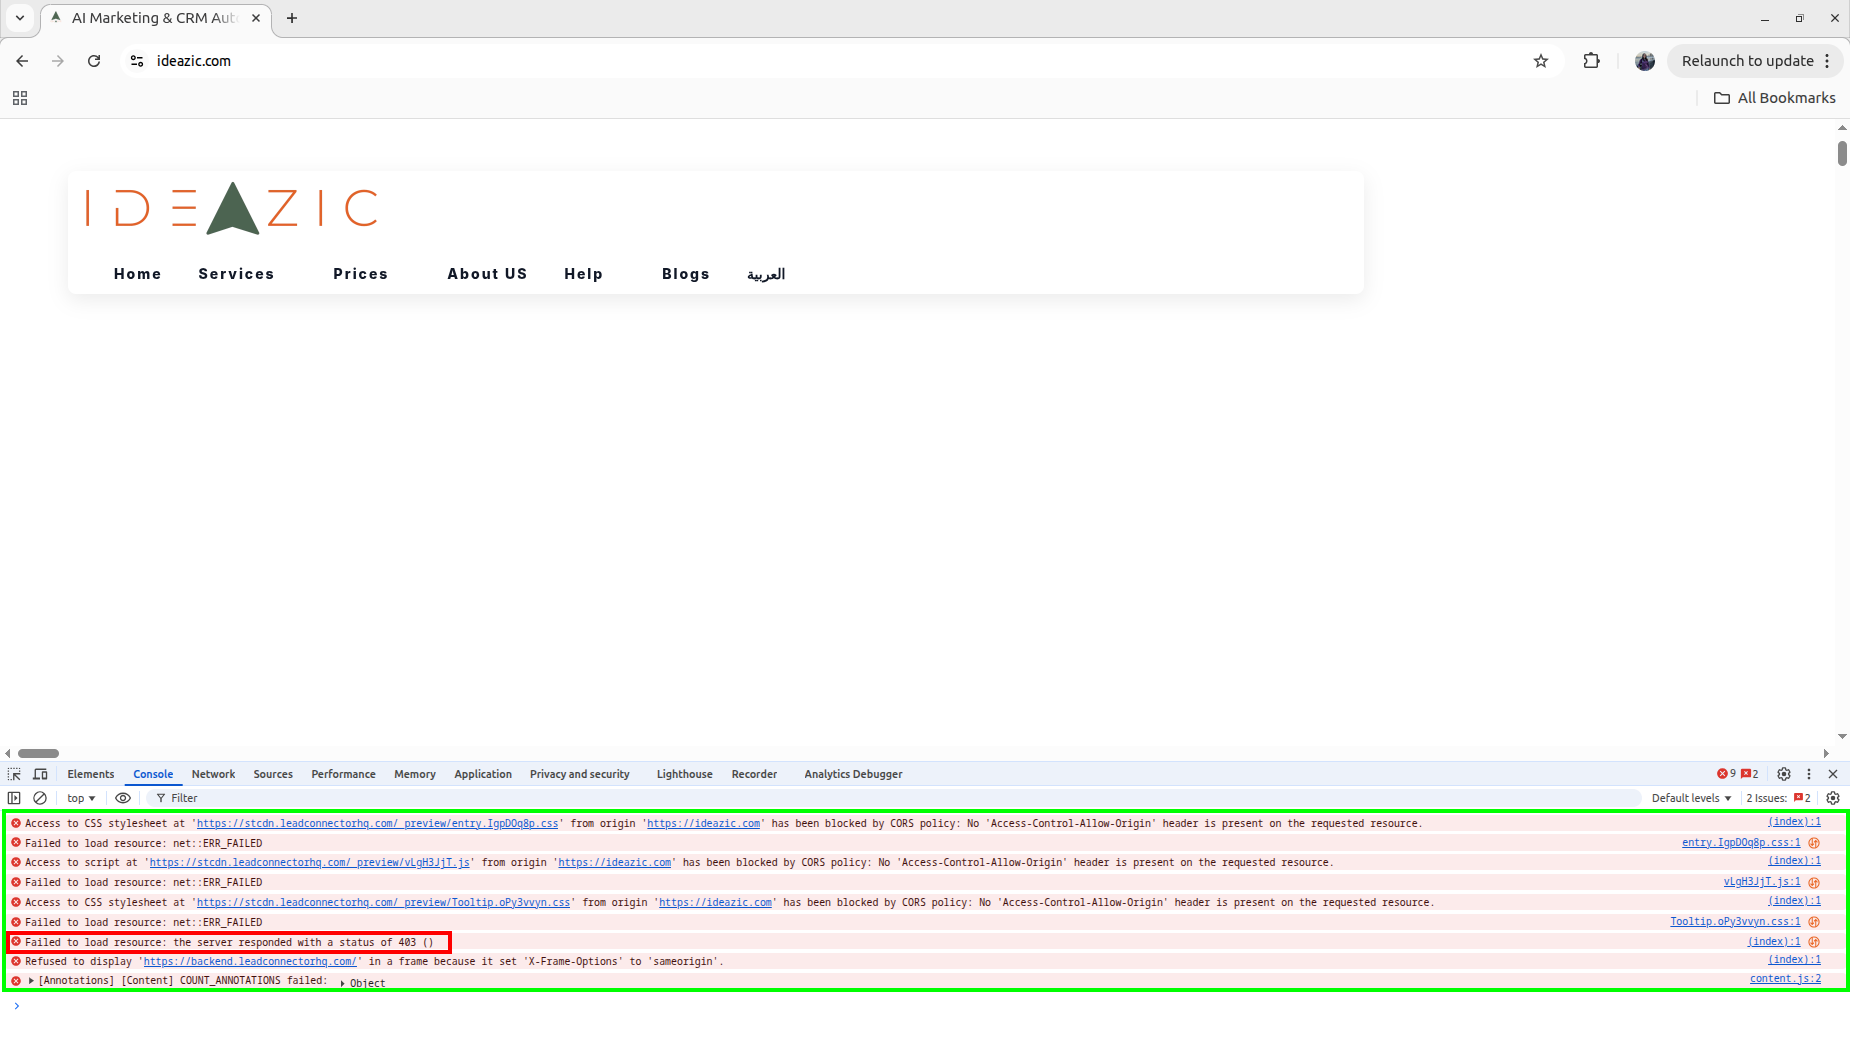Click the live expression eye icon
Screen dimensions: 1850x1051
point(123,798)
